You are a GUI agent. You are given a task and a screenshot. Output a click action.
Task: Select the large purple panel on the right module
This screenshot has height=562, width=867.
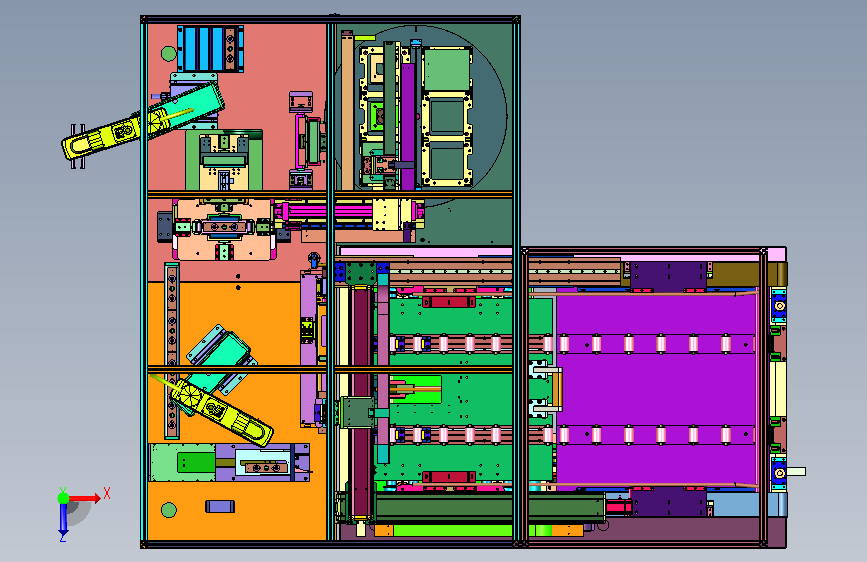pos(656,389)
